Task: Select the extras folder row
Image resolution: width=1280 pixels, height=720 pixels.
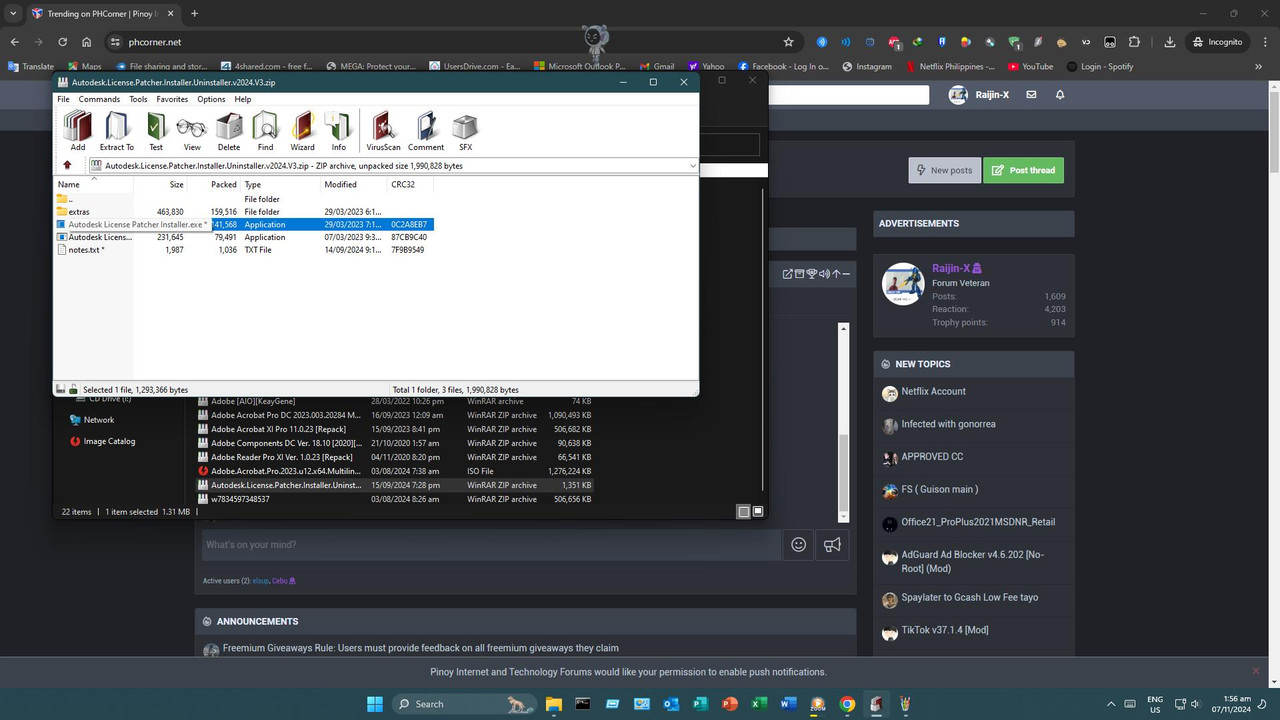Action: point(244,212)
